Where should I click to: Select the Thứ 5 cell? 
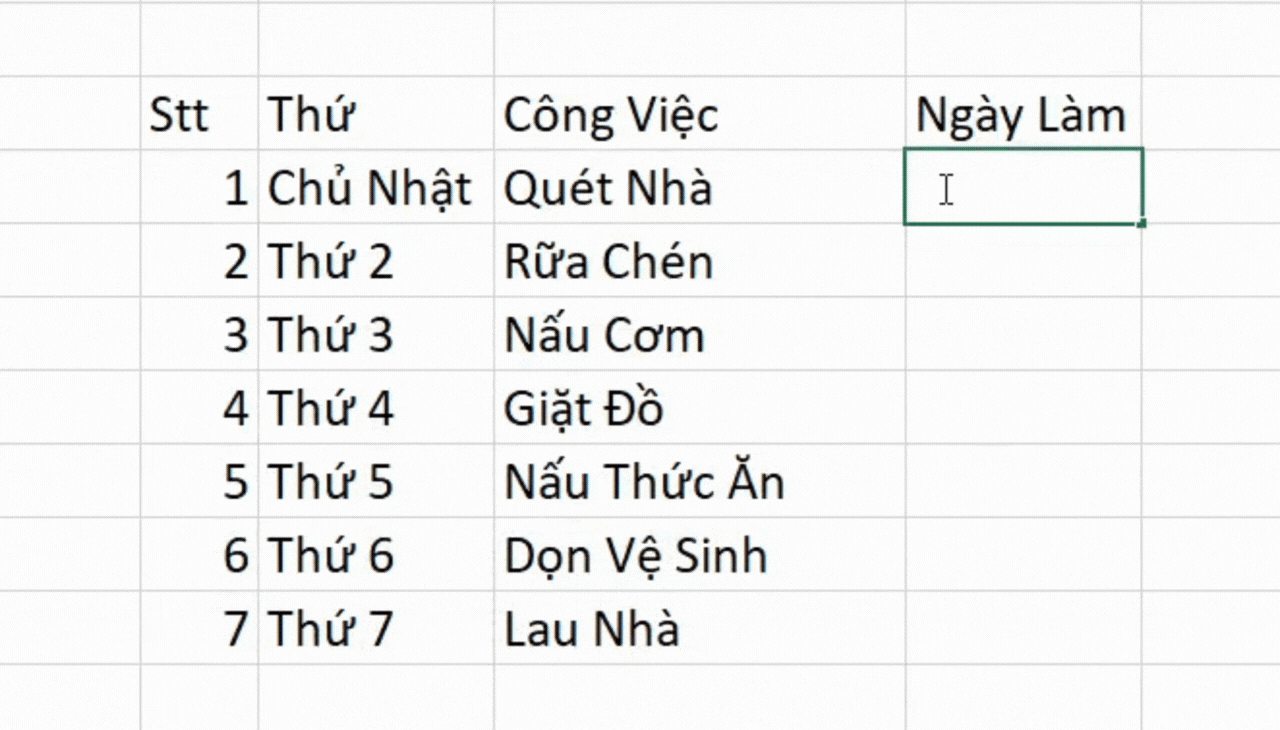(x=376, y=481)
